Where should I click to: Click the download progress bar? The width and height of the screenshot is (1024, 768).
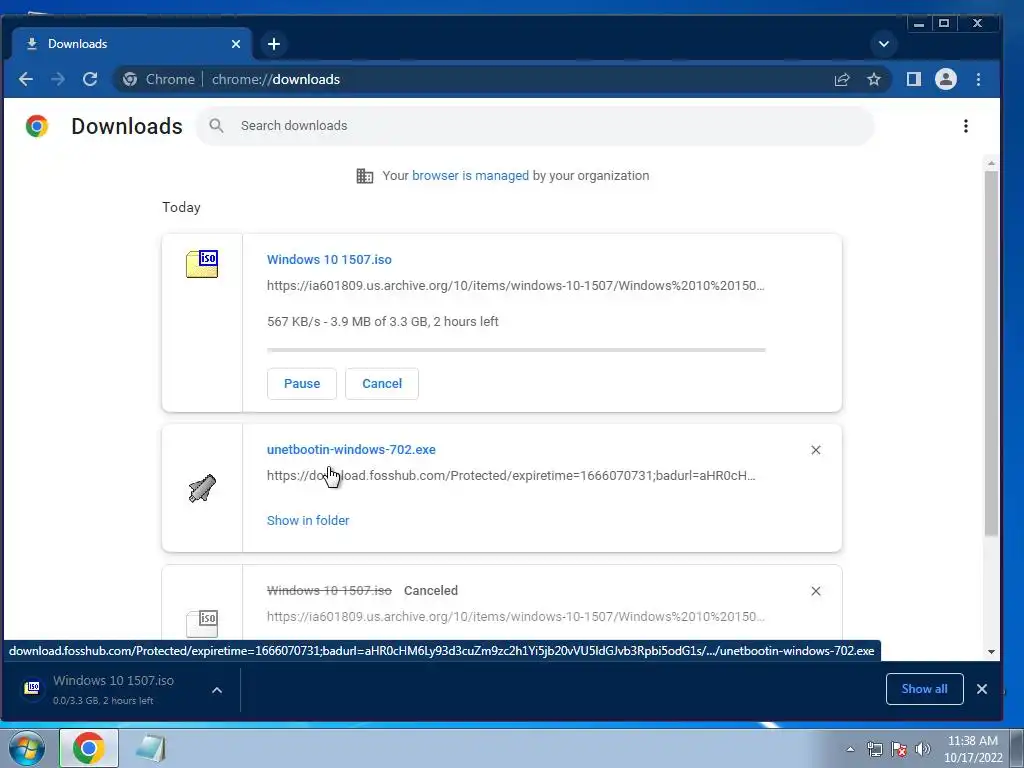[516, 350]
